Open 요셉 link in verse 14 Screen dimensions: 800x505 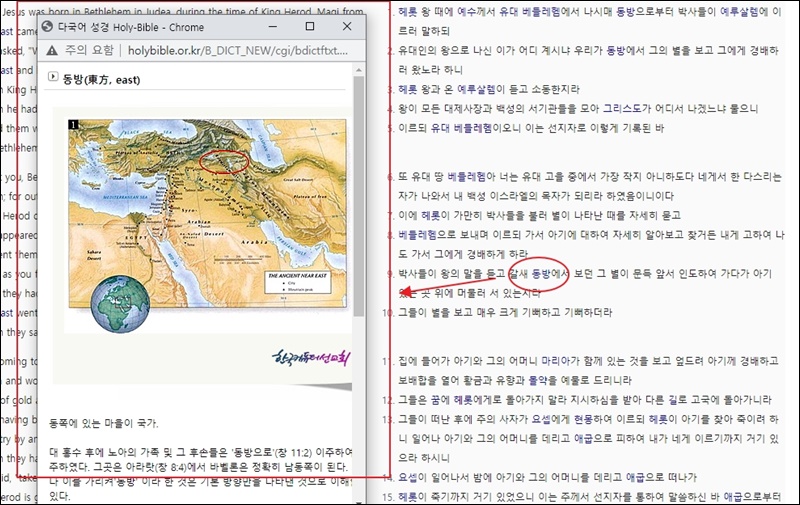pyautogui.click(x=408, y=477)
